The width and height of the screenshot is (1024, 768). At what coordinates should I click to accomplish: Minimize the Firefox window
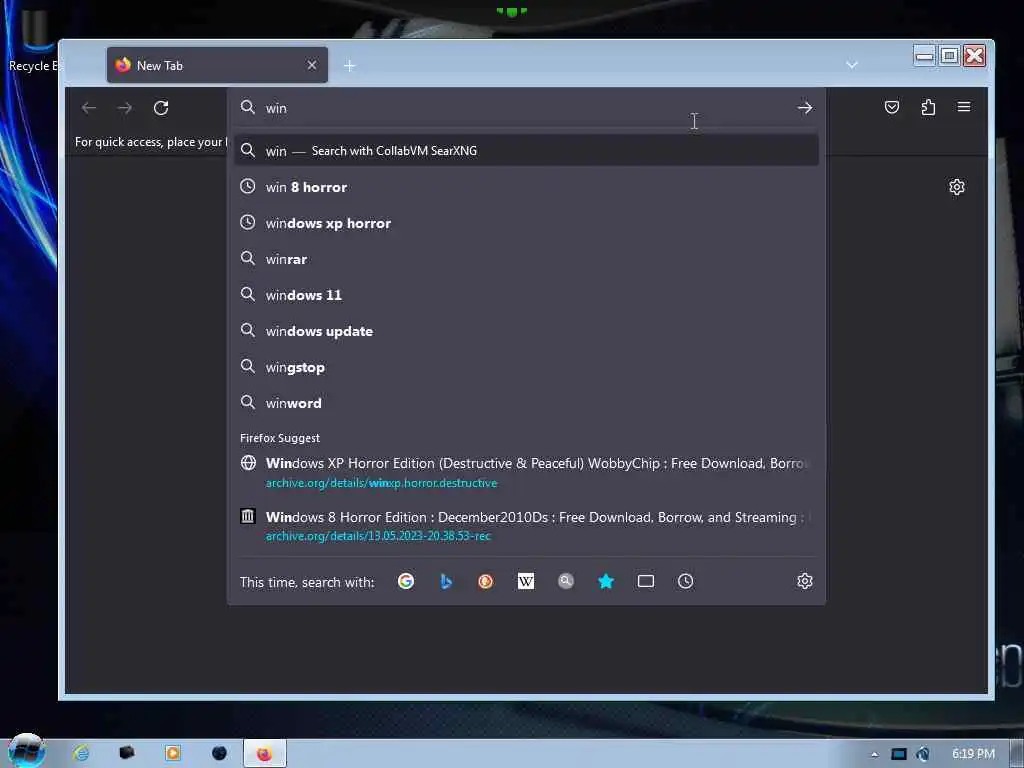(925, 56)
